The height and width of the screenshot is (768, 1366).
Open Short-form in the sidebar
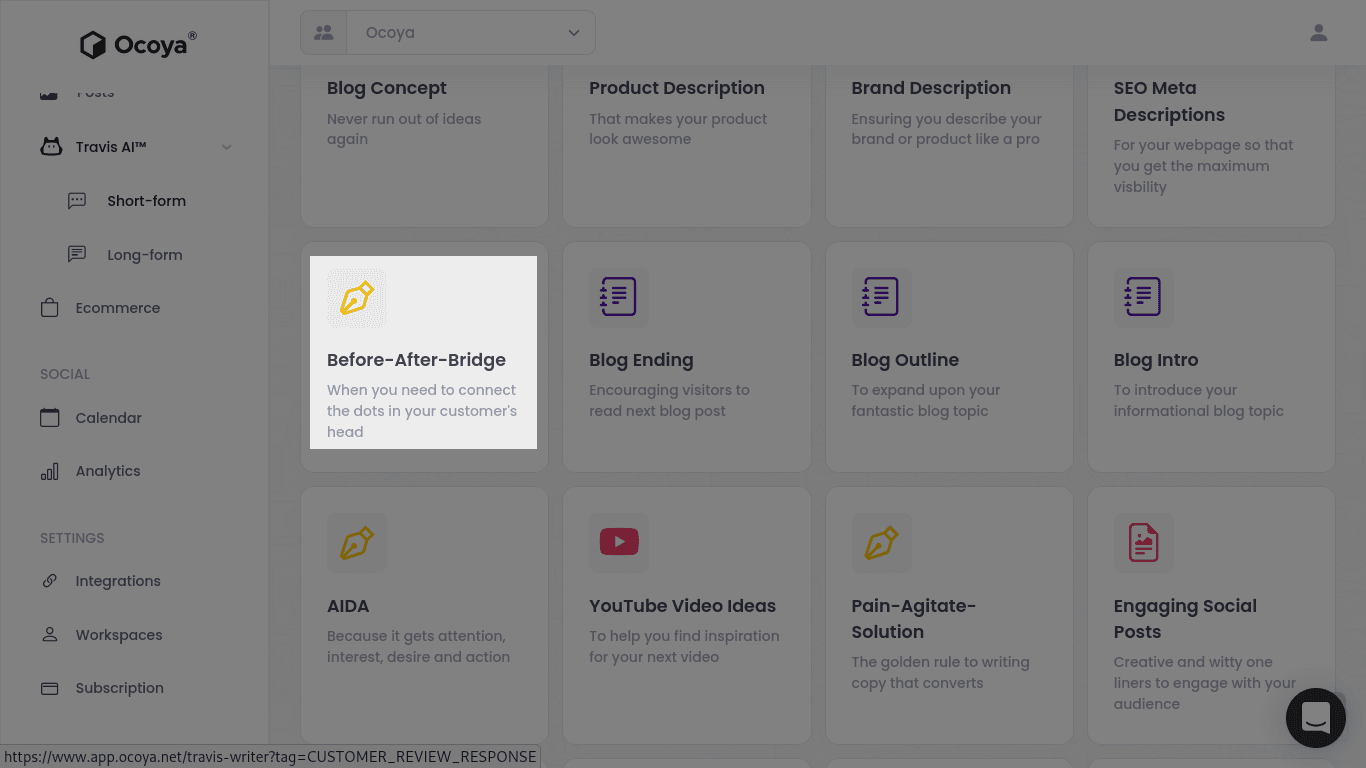[x=147, y=201]
